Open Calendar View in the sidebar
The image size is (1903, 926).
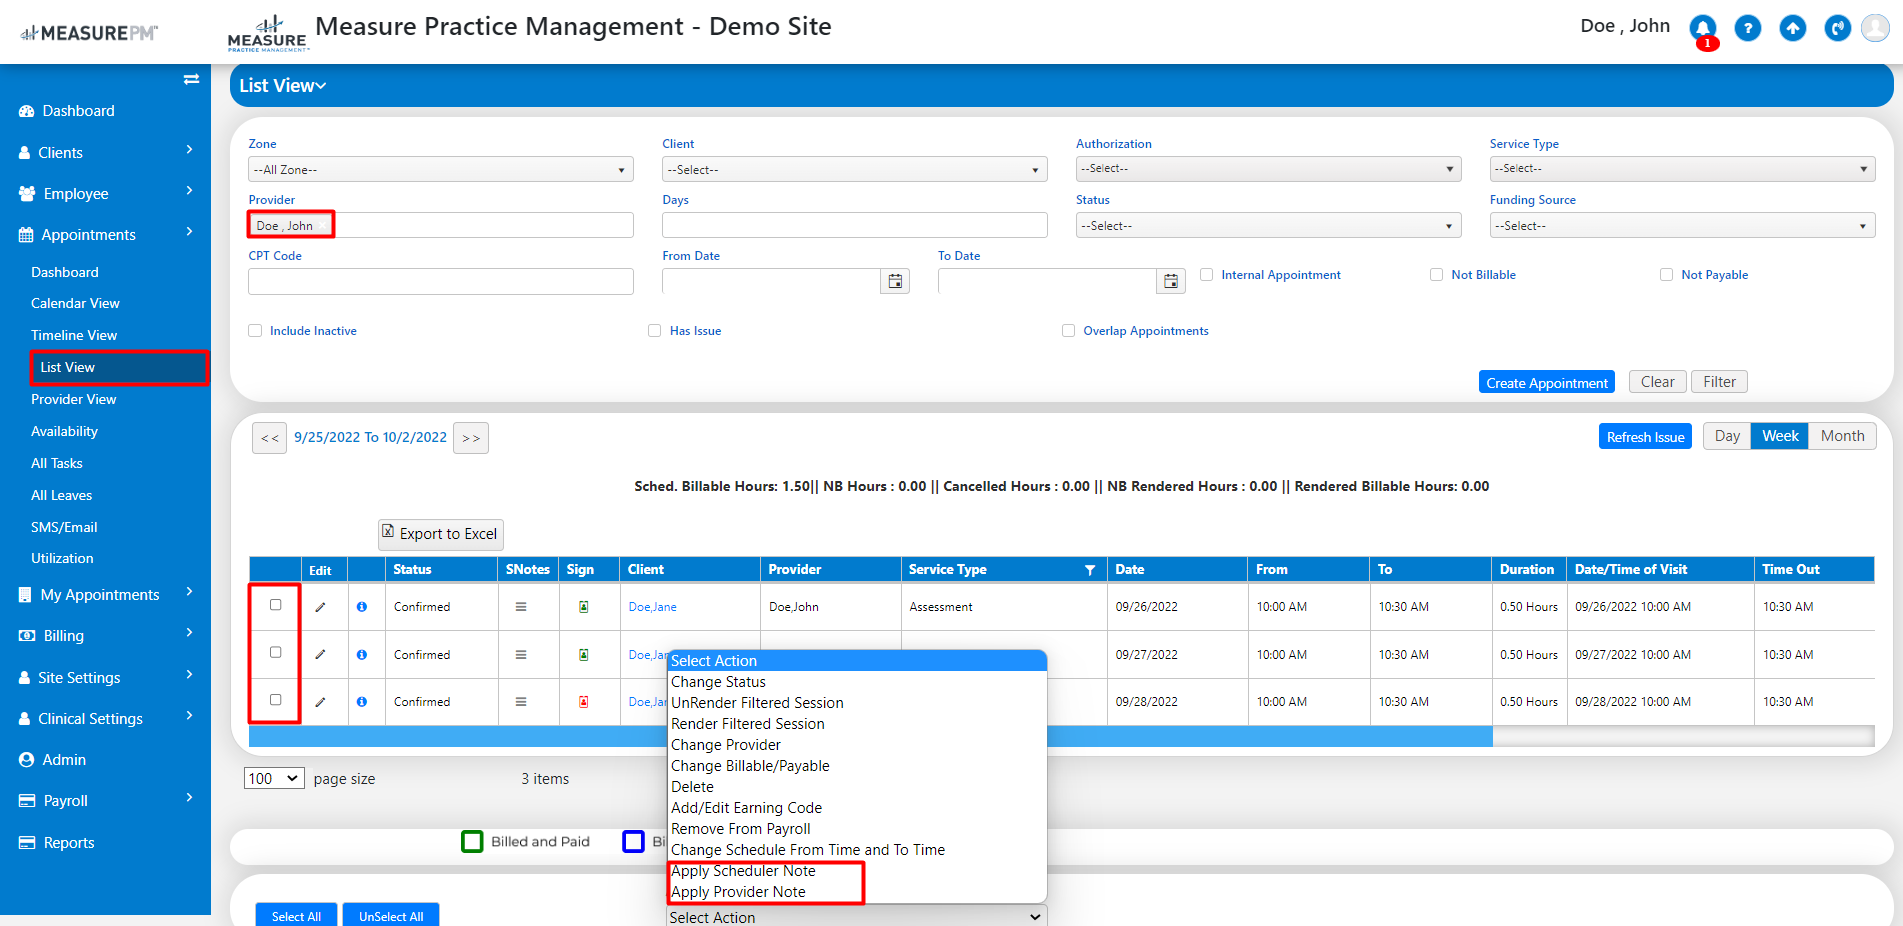pos(75,304)
